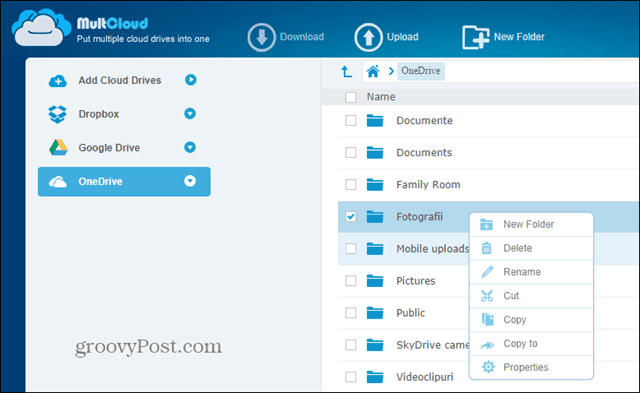Click the Fotografii folder icon
The height and width of the screenshot is (393, 640).
click(375, 217)
